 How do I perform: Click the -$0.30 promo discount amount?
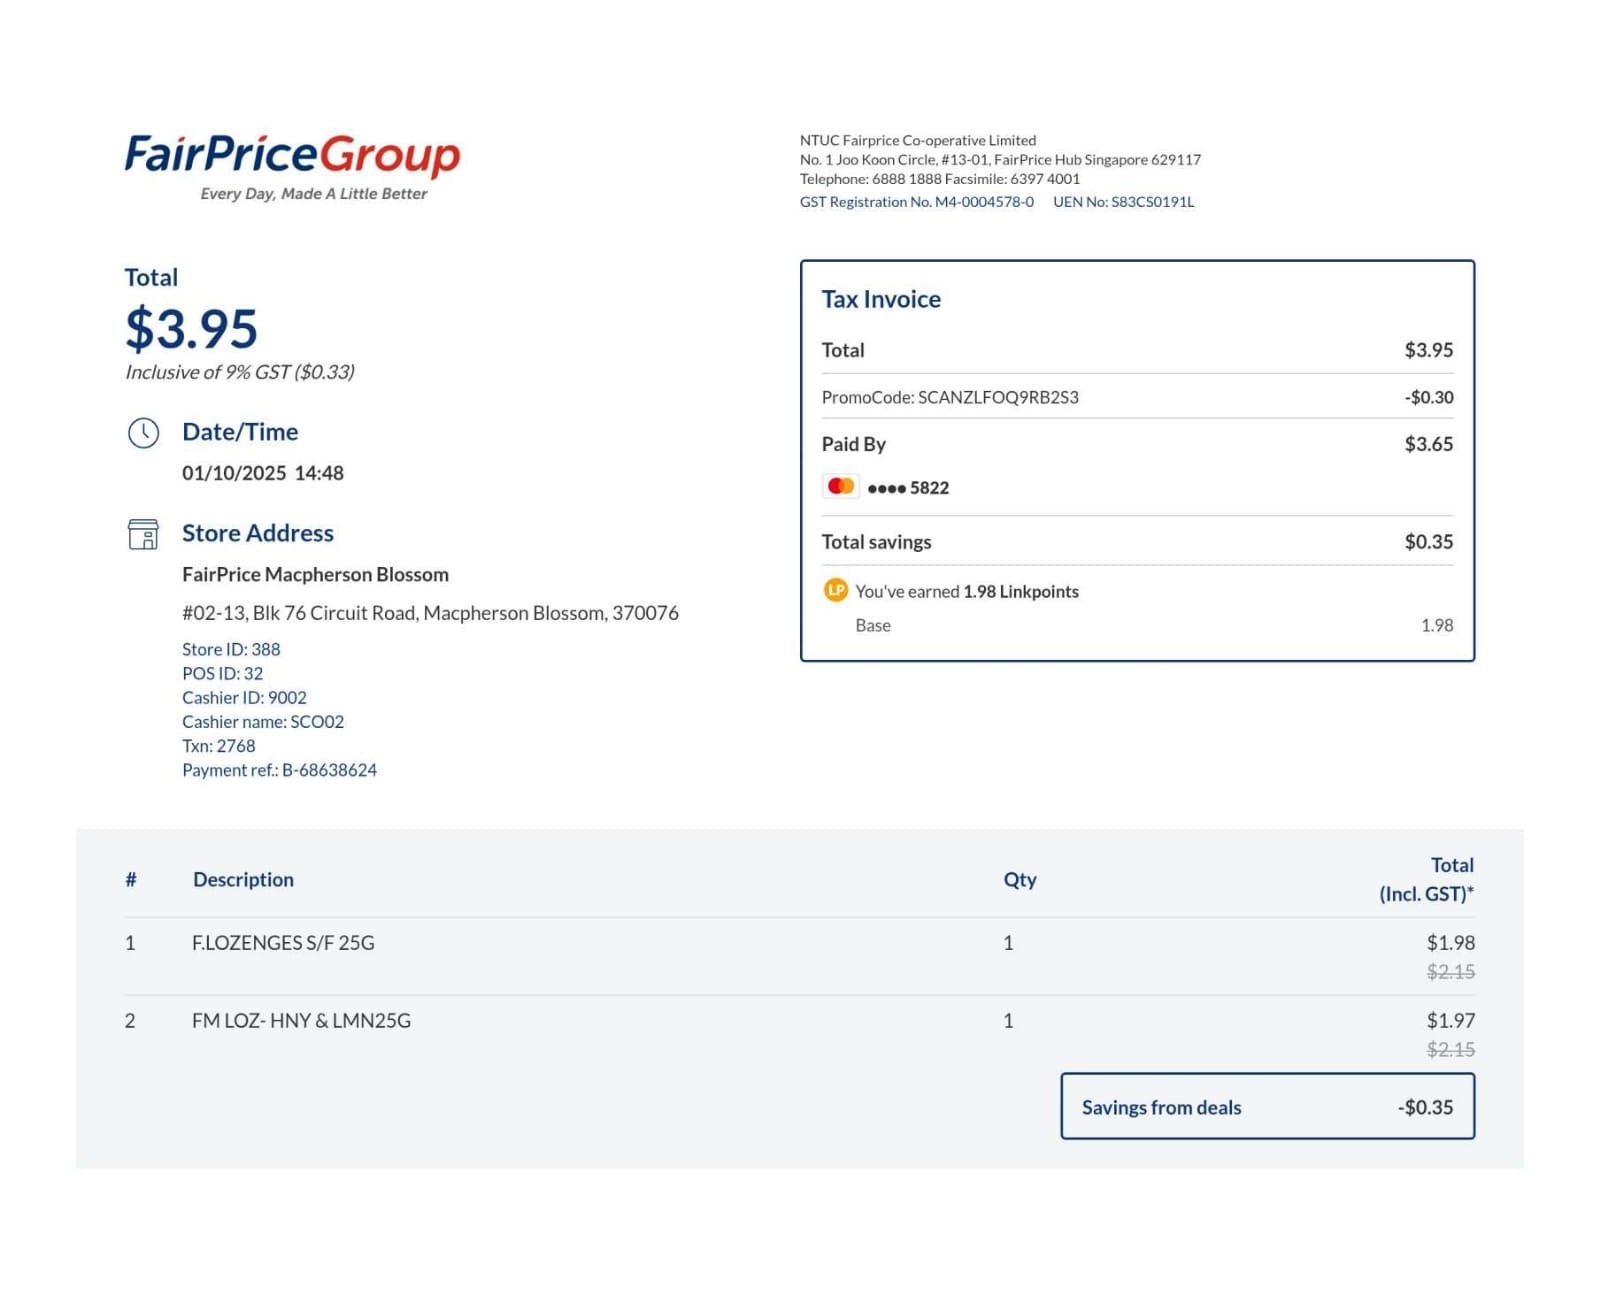pos(1429,397)
